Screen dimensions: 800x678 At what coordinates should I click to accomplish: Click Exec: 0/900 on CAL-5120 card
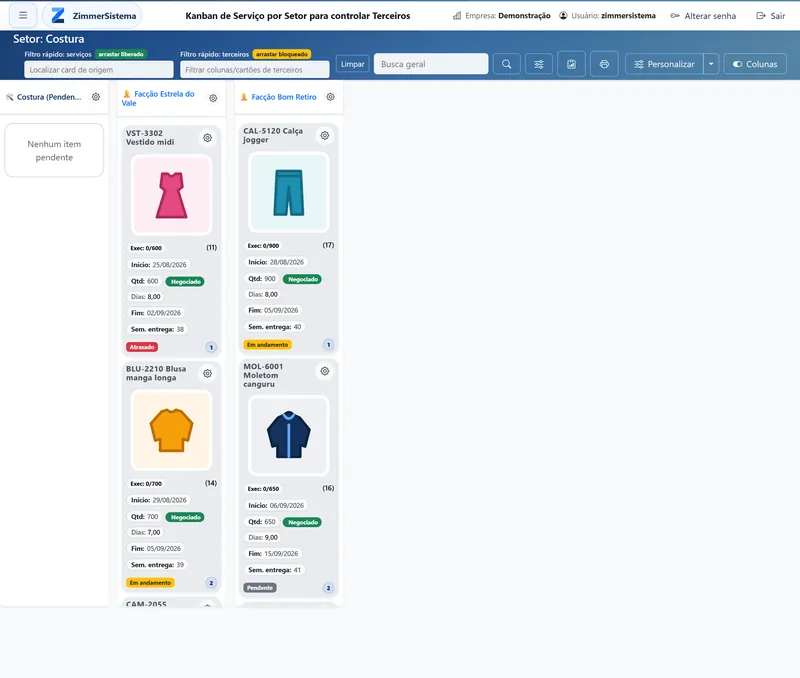point(263,246)
